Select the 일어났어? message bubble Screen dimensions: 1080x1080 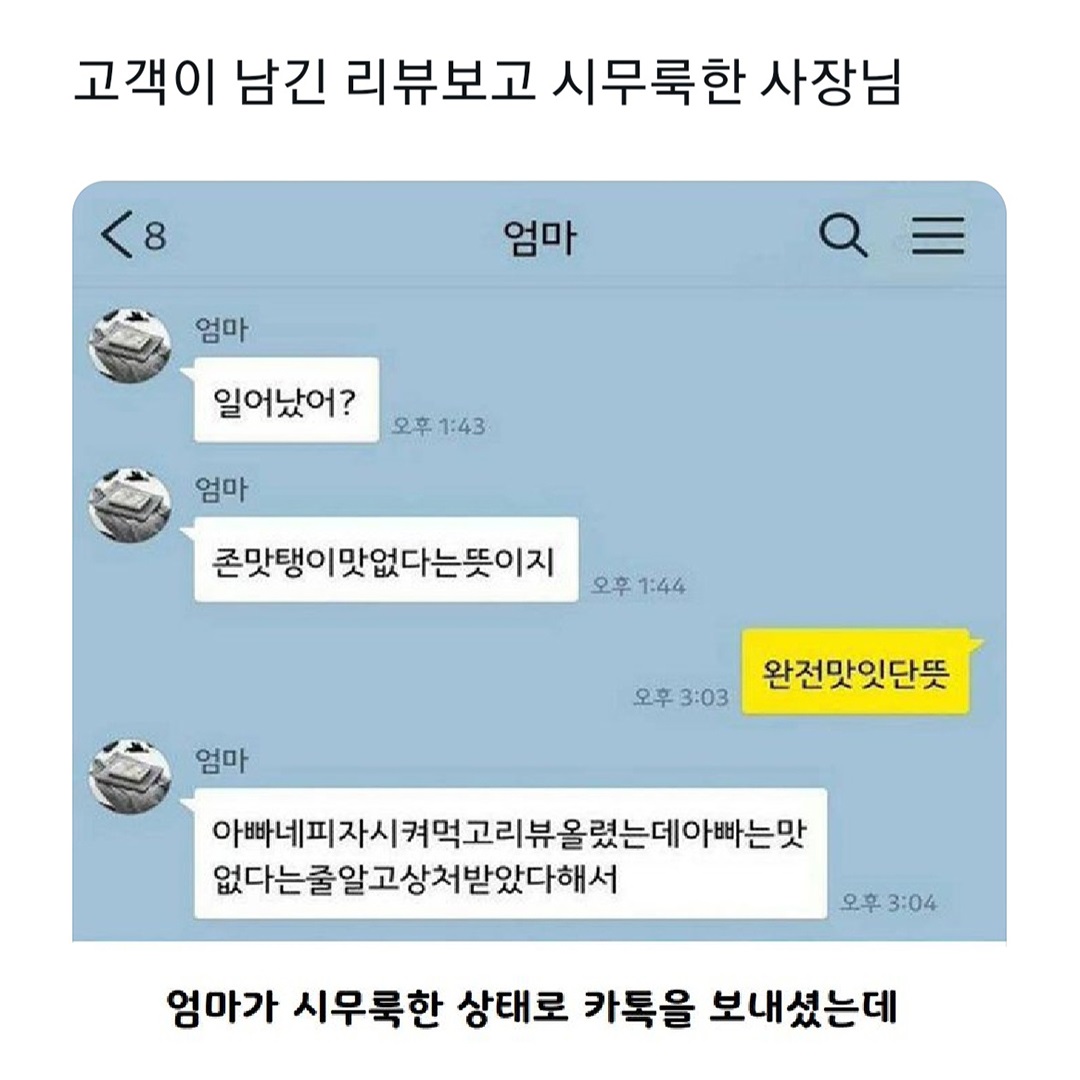click(287, 399)
